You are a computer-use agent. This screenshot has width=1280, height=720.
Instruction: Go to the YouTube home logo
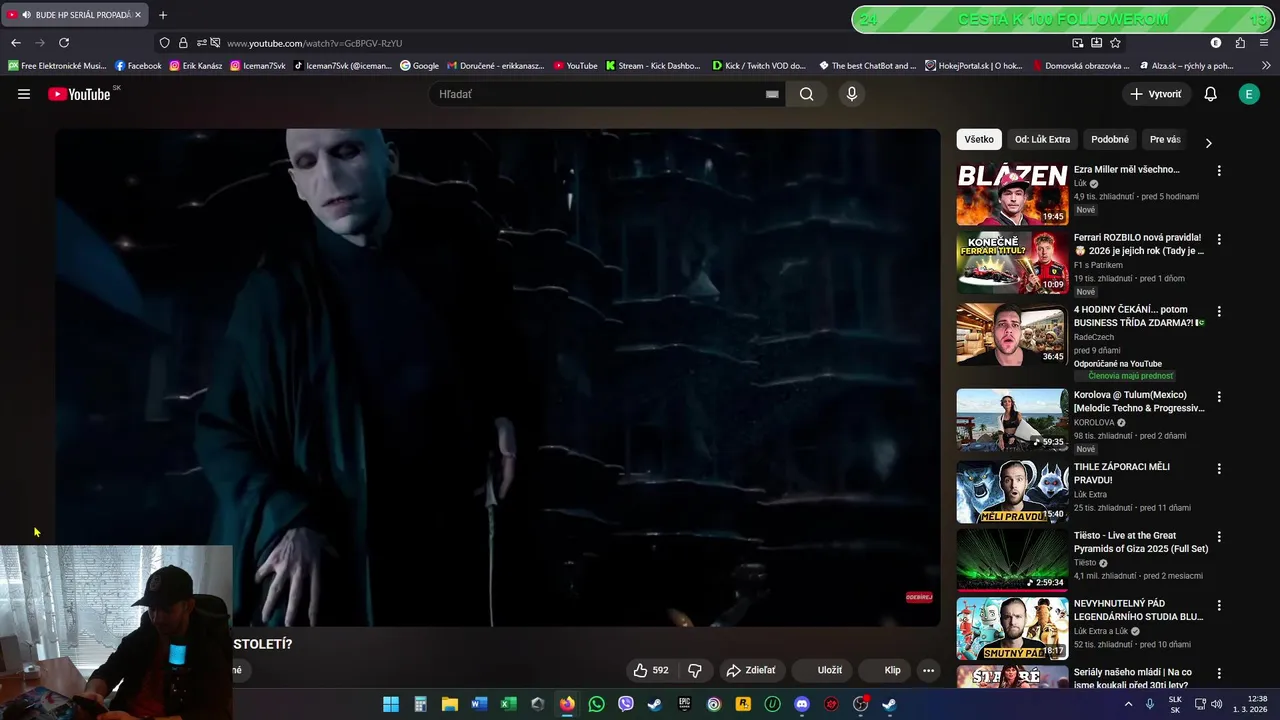(80, 94)
